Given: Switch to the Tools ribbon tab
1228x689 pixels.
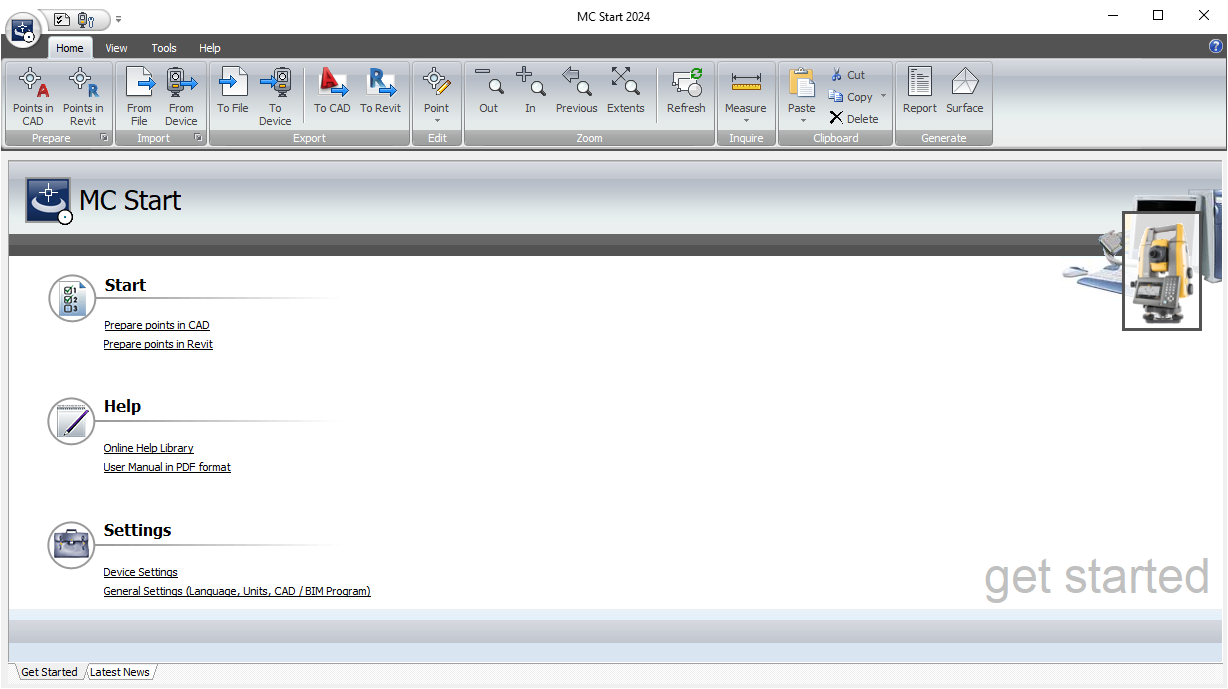Looking at the screenshot, I should coord(164,48).
